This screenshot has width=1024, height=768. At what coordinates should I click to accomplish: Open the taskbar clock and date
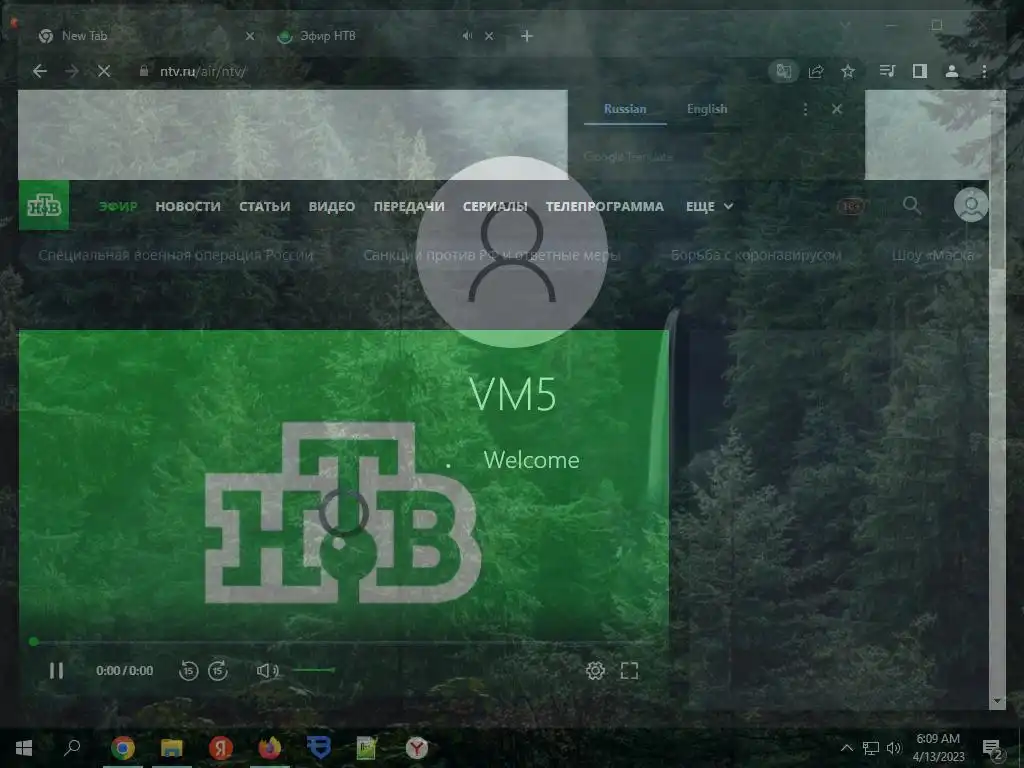point(938,748)
